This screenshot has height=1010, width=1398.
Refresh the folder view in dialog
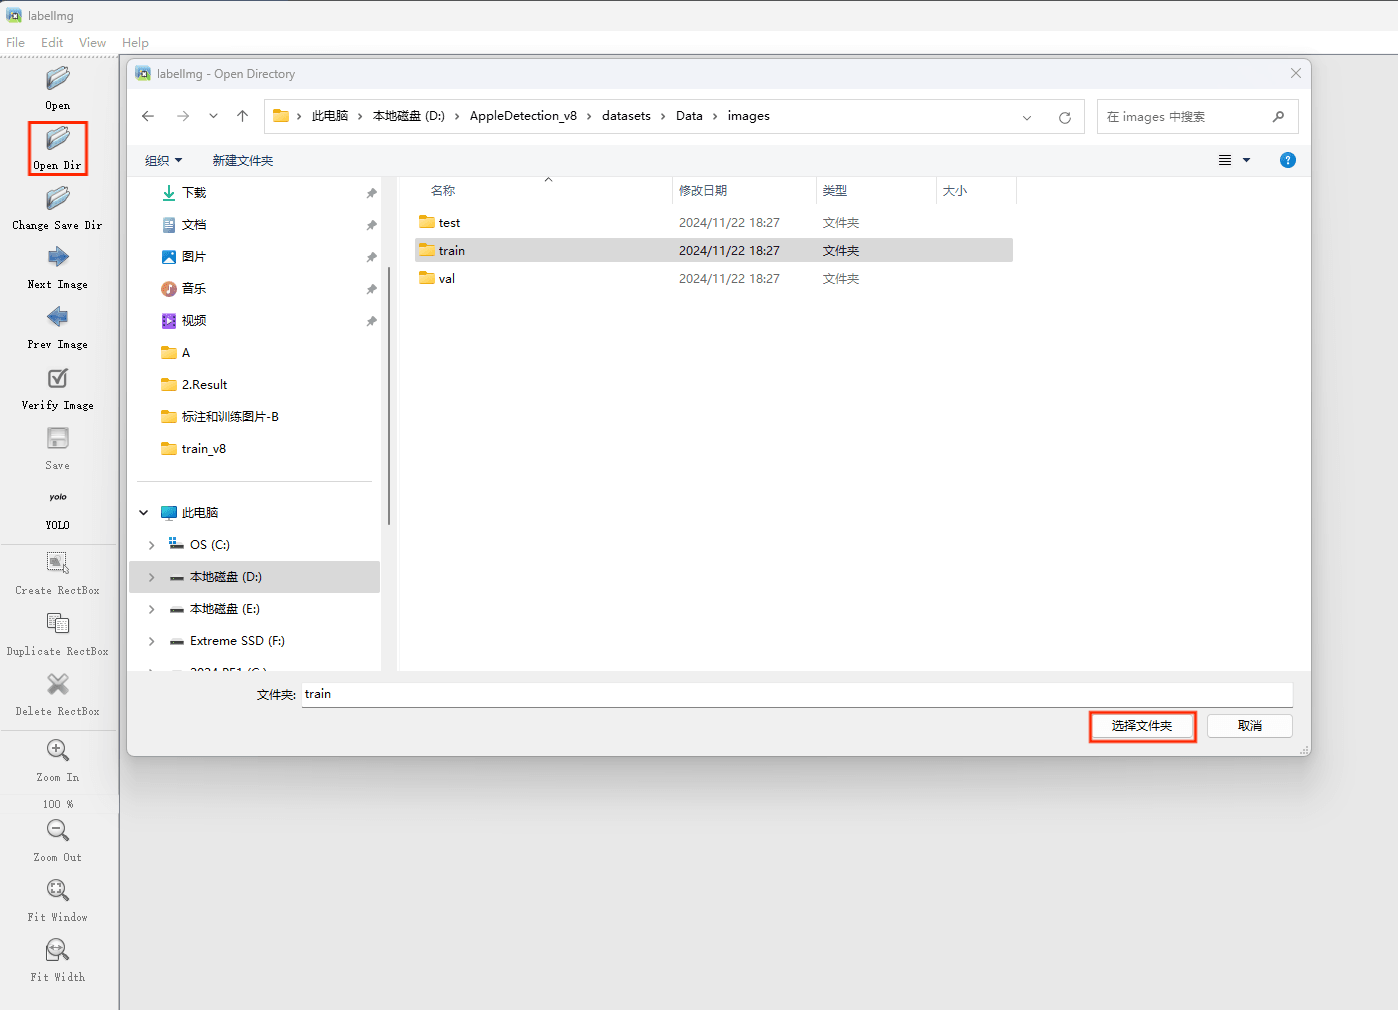1065,117
